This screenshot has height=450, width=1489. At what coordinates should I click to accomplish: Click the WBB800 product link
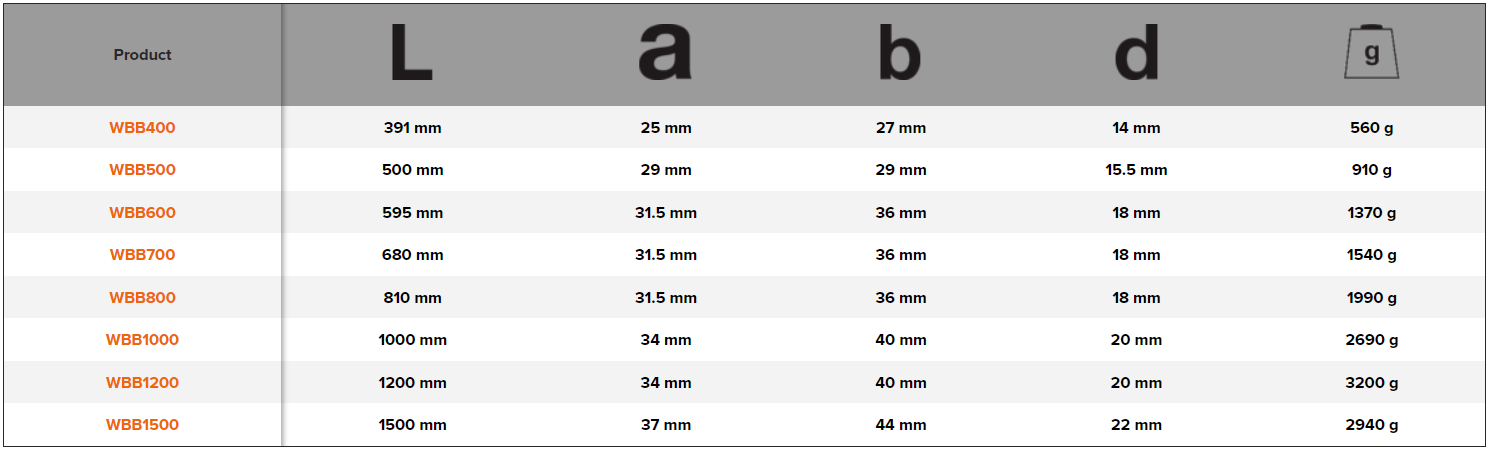(x=142, y=298)
